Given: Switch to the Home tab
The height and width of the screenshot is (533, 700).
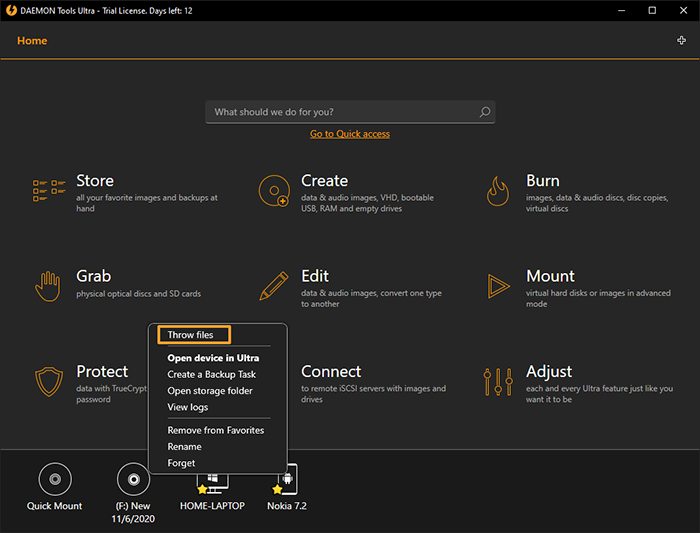Looking at the screenshot, I should coord(32,41).
